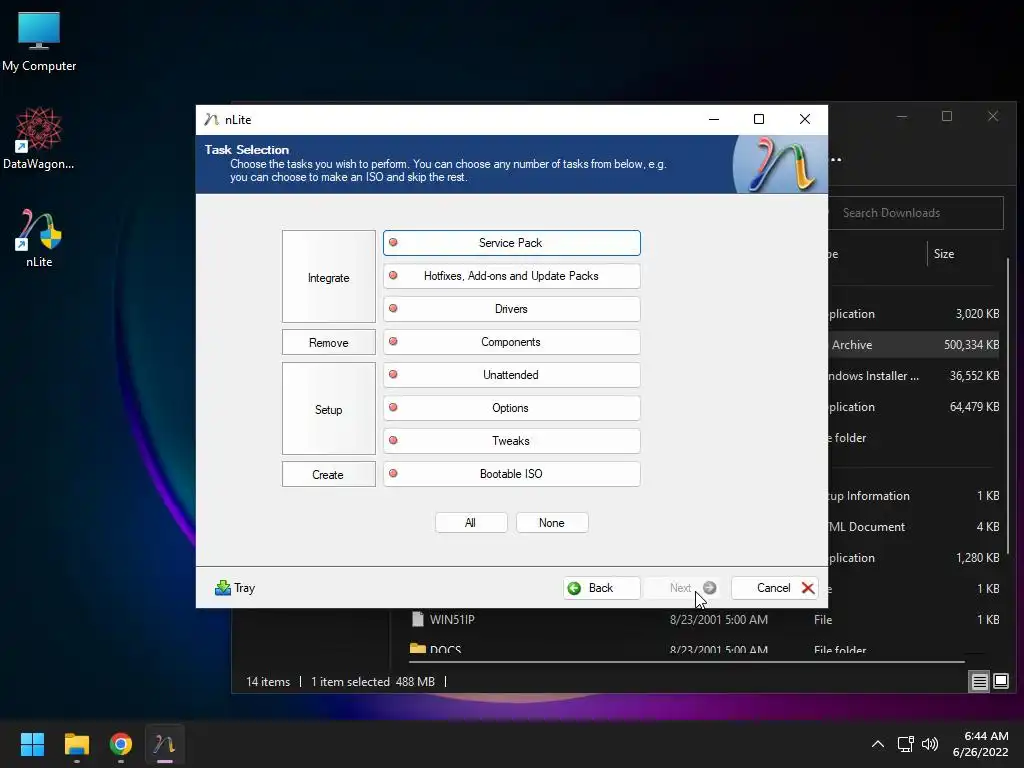The image size is (1024, 768).
Task: Click the nLite taskbar icon
Action: coord(165,744)
